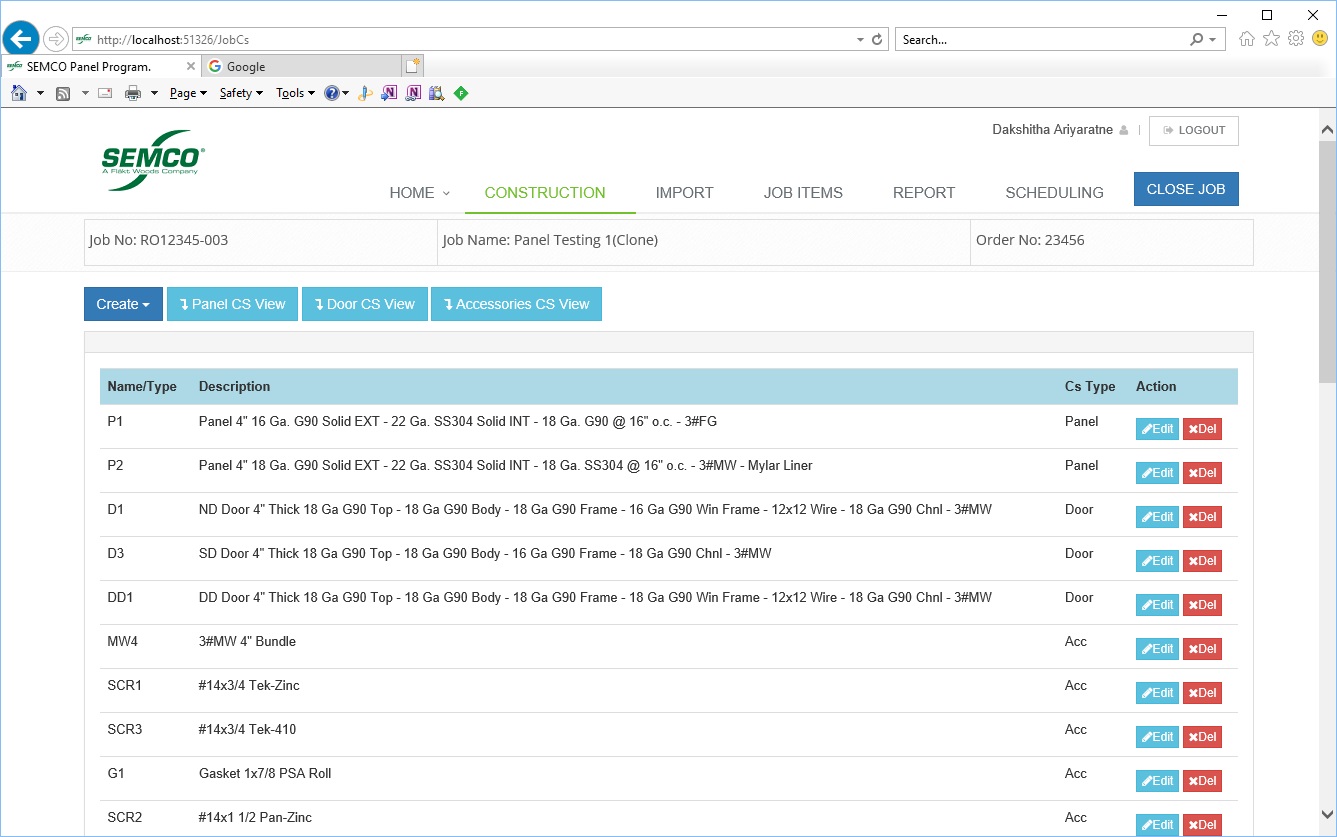Expand the Tools menu in command bar
The height and width of the screenshot is (837, 1337).
[295, 93]
